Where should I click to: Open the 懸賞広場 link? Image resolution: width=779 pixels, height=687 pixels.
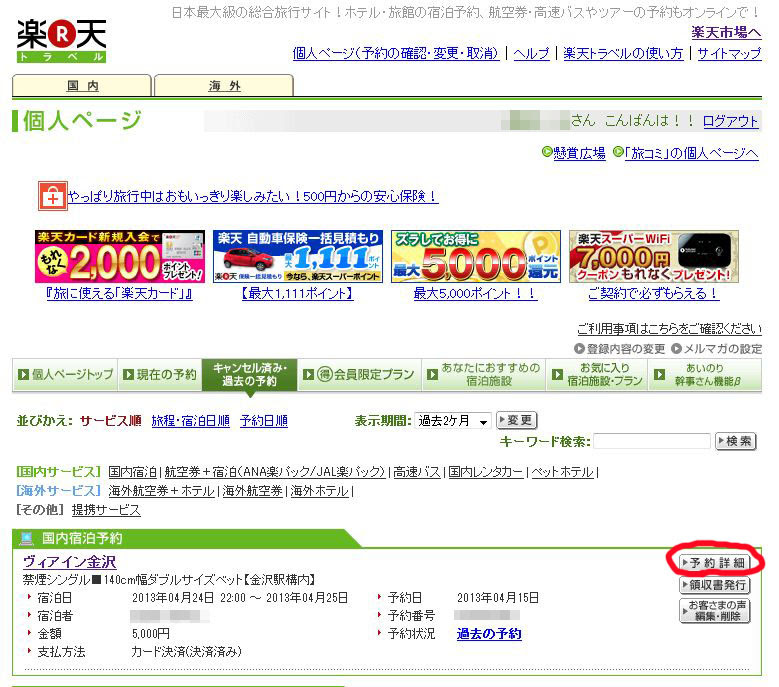(x=579, y=153)
